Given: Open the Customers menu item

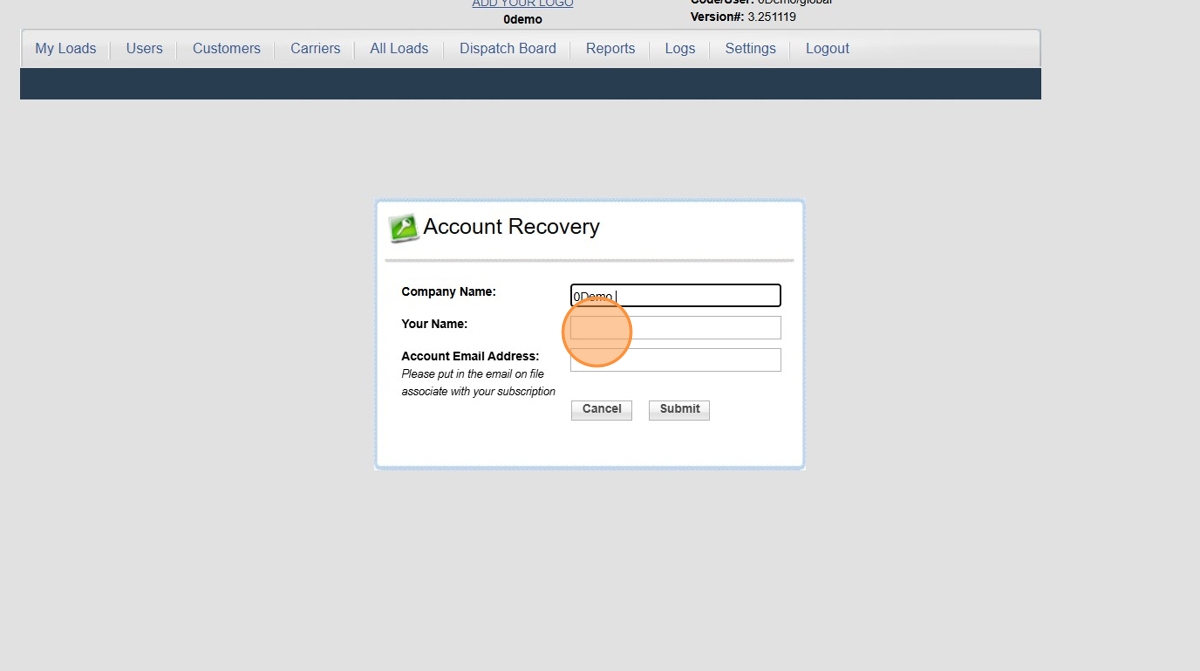Looking at the screenshot, I should click(226, 48).
